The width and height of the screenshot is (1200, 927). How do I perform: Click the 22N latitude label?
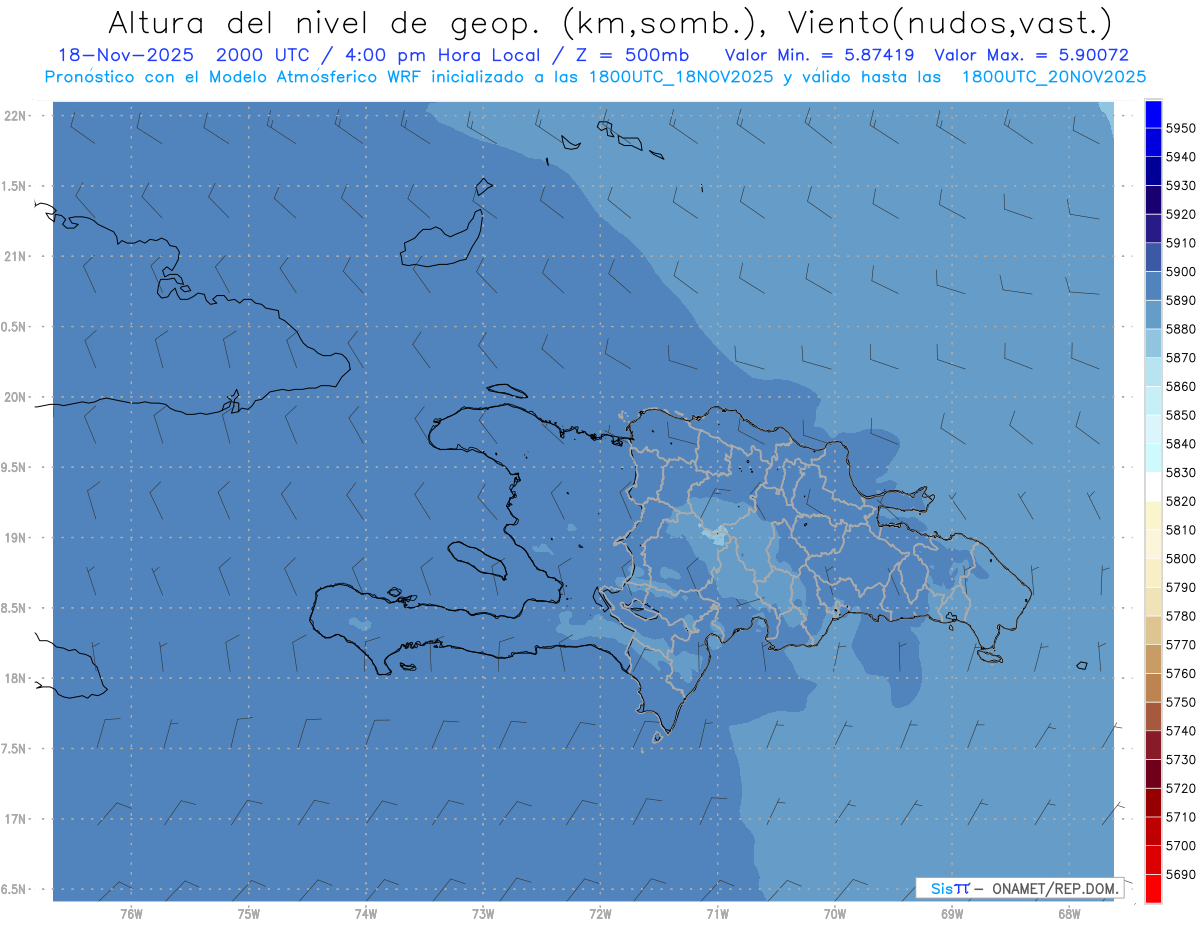pyautogui.click(x=16, y=116)
